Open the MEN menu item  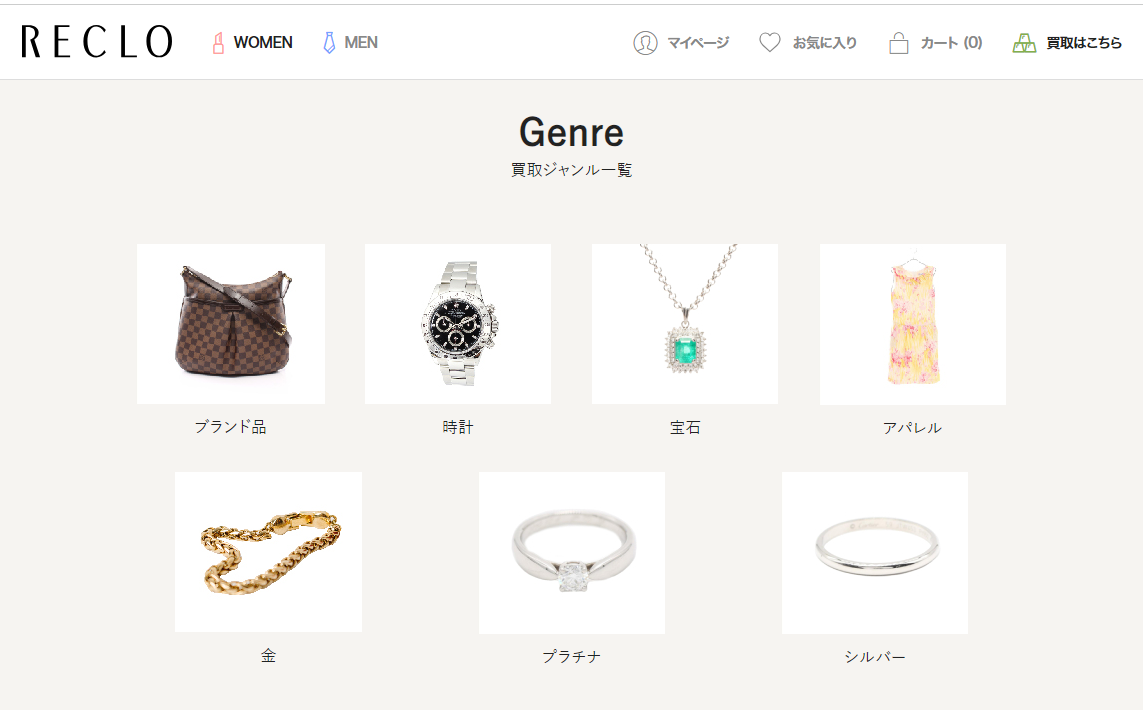click(x=361, y=42)
